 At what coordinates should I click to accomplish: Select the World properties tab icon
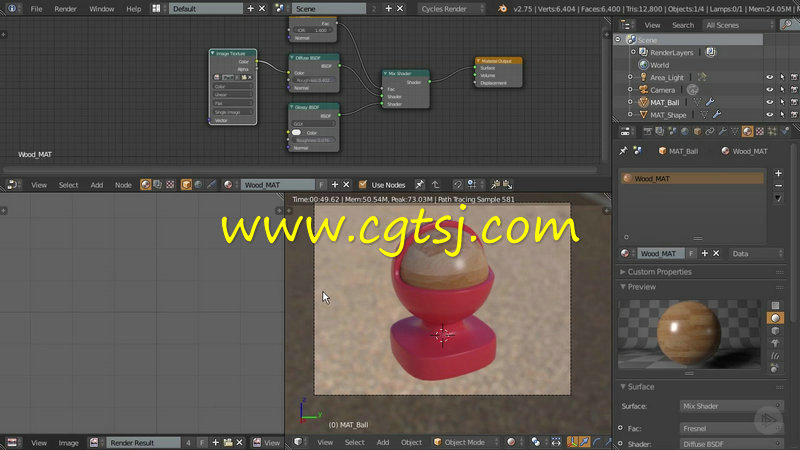[685, 132]
